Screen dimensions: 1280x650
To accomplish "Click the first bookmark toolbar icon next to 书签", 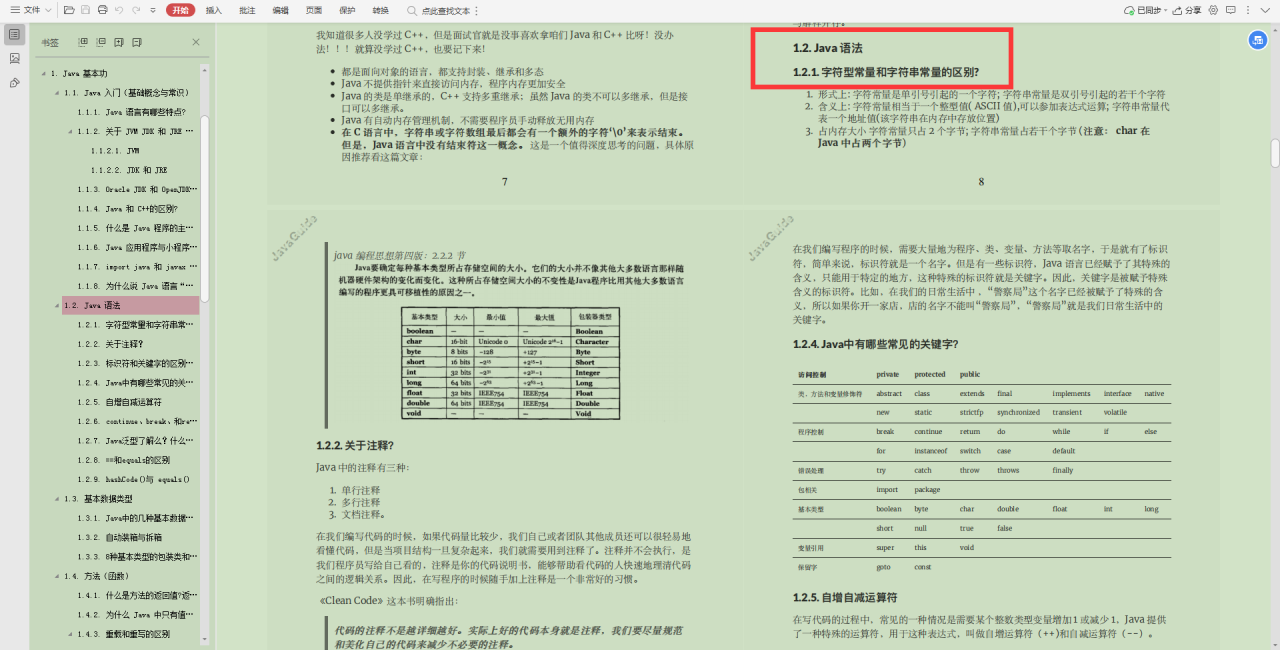I will pos(83,43).
